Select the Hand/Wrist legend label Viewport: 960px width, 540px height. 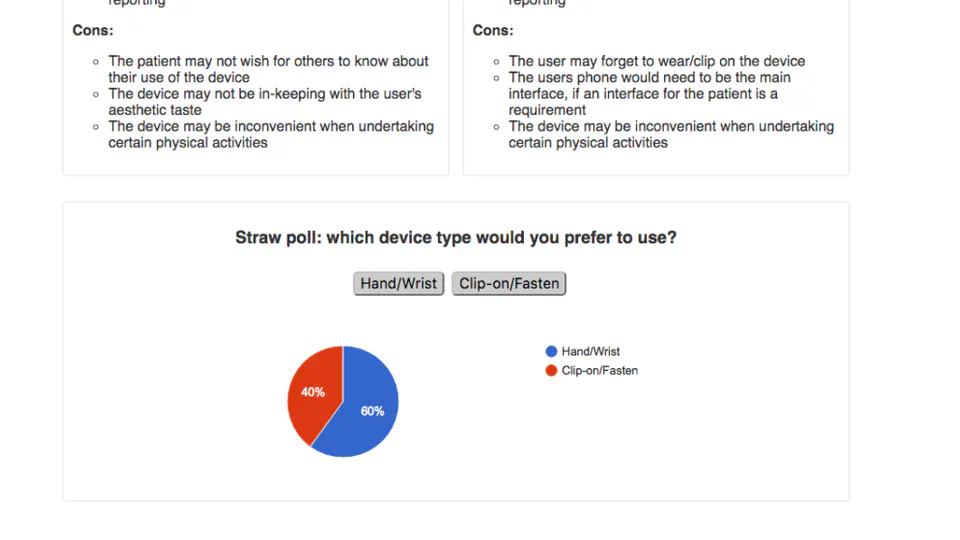point(590,351)
